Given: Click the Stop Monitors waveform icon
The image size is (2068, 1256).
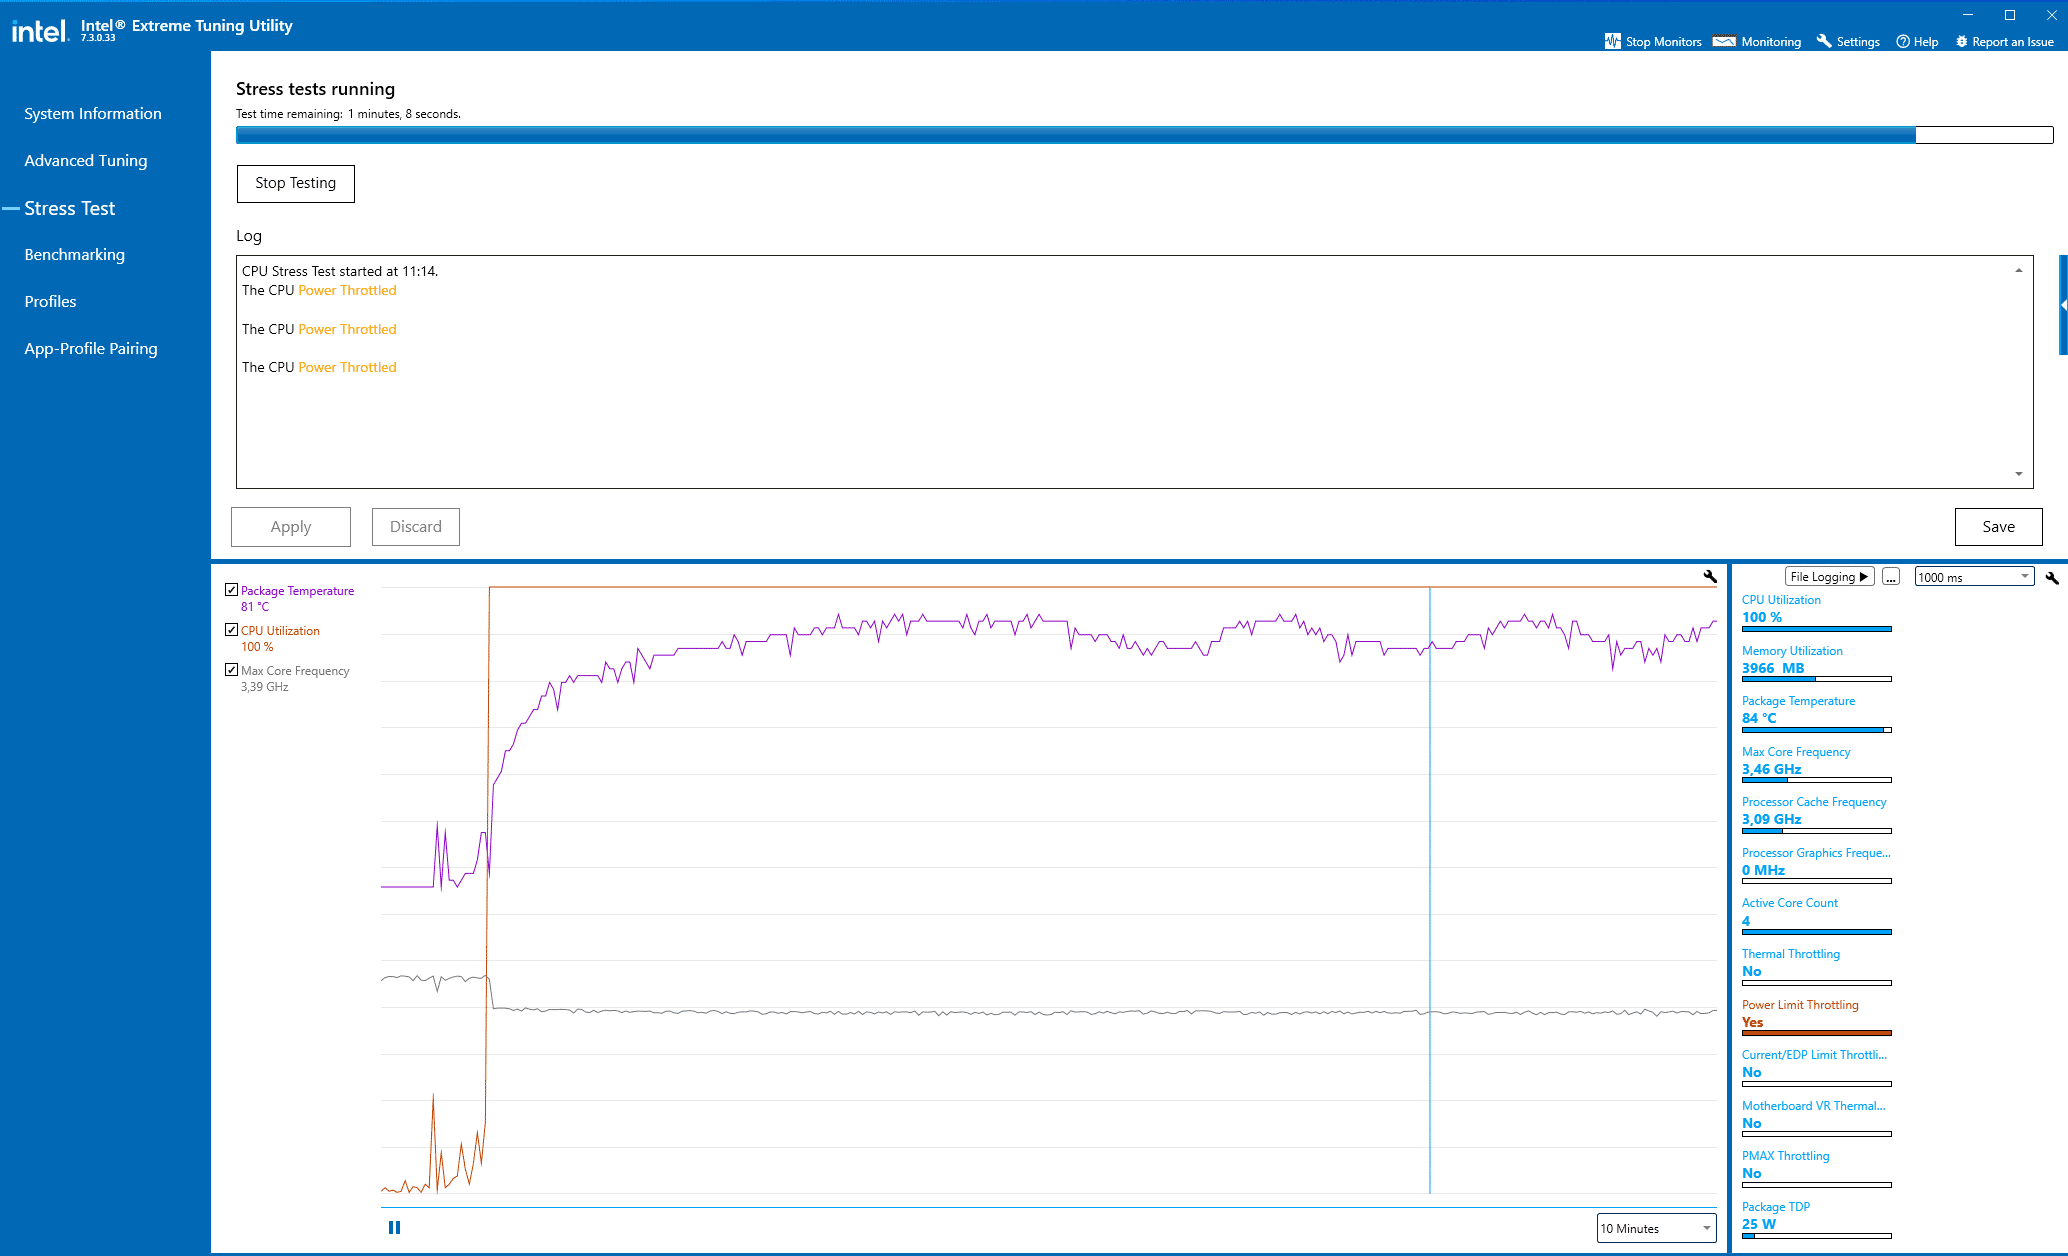Looking at the screenshot, I should point(1612,41).
